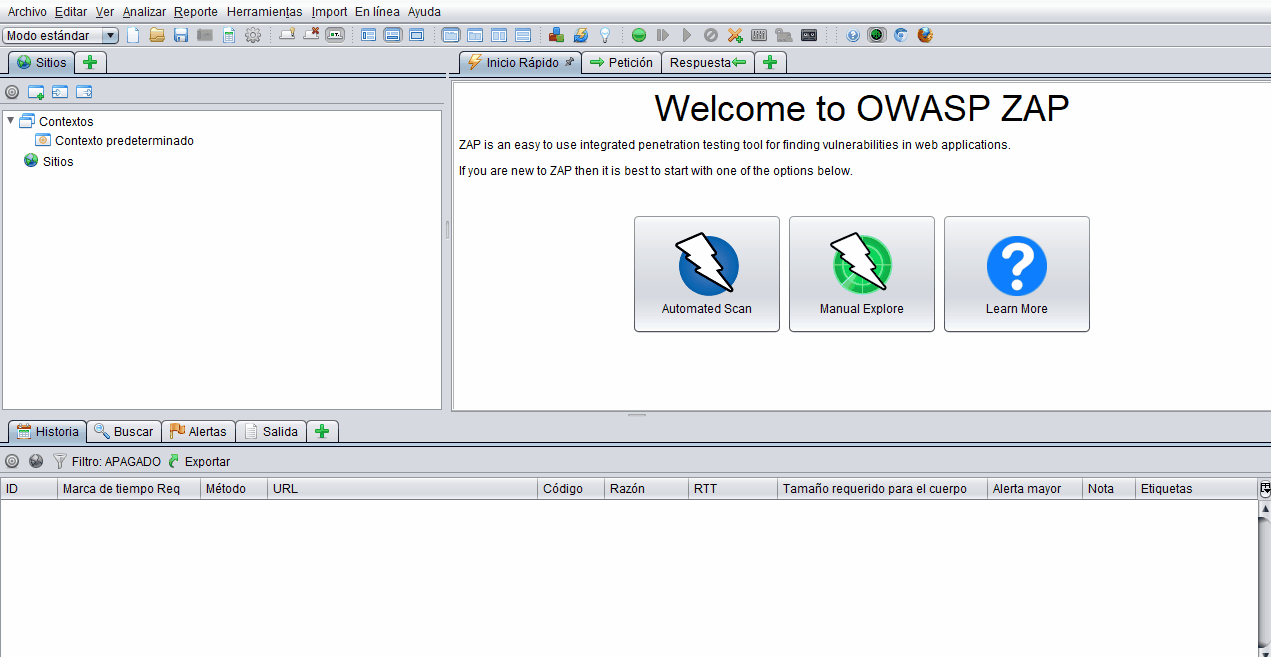The image size is (1271, 657).
Task: Open the Modo estándar mode dropdown
Action: [61, 36]
